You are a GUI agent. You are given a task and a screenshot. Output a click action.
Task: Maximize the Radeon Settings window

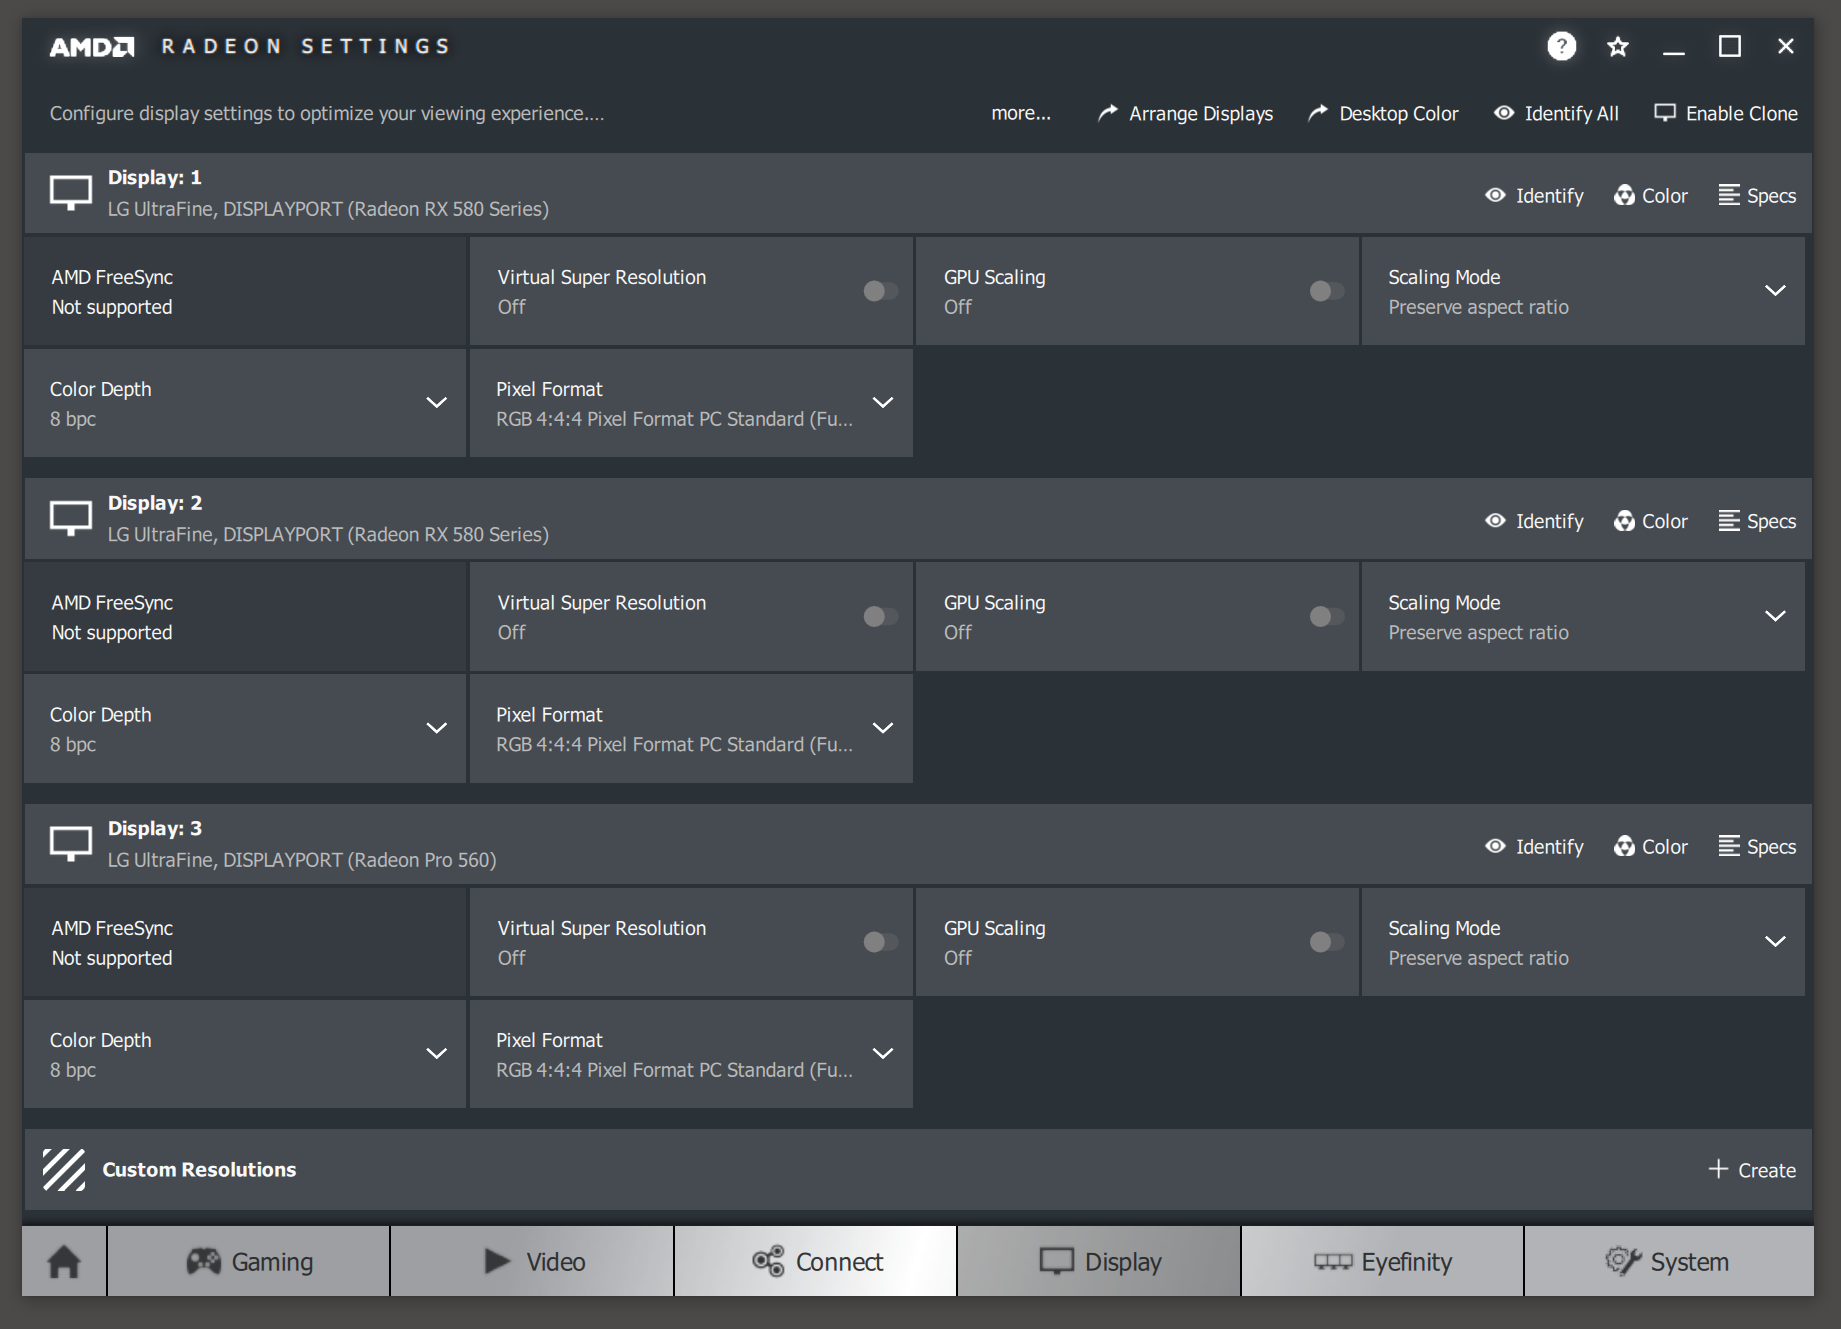[x=1730, y=46]
